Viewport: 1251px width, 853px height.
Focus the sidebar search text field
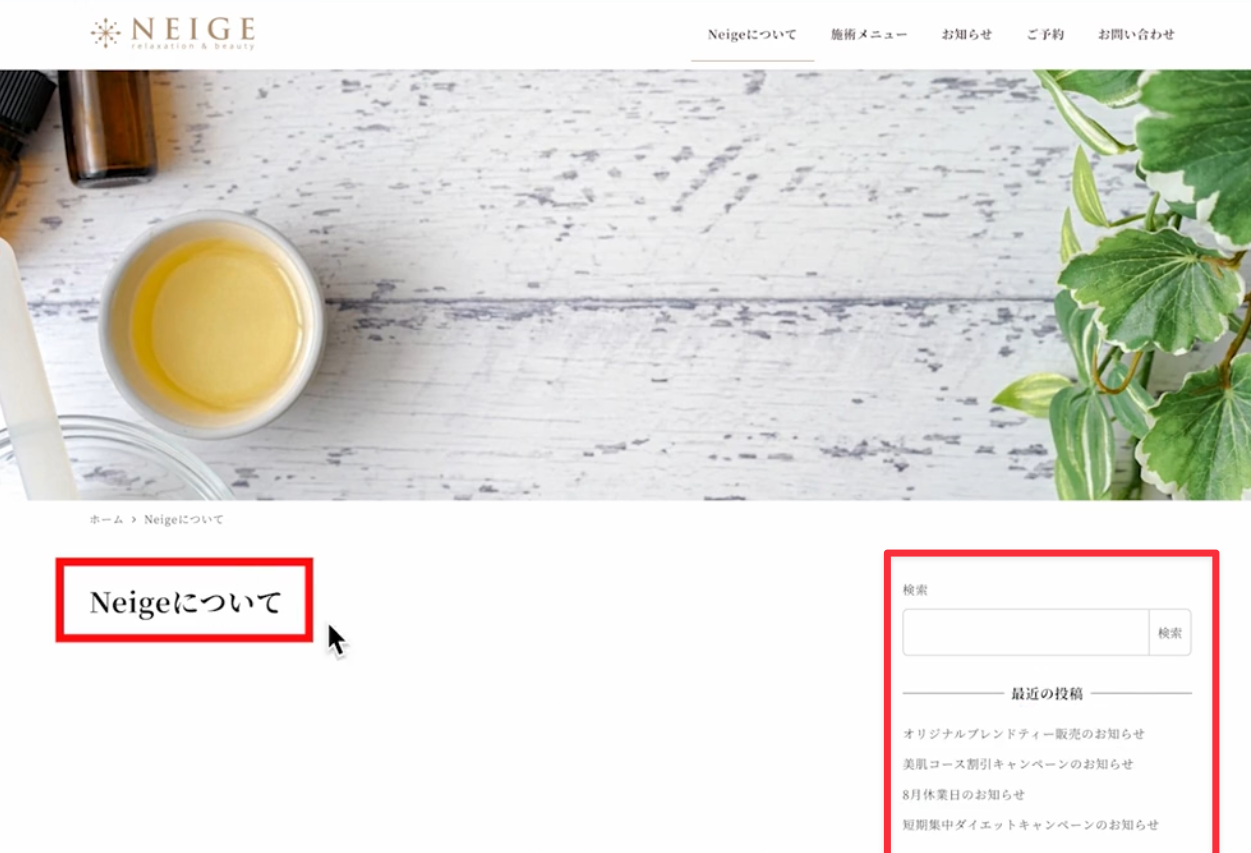1026,632
